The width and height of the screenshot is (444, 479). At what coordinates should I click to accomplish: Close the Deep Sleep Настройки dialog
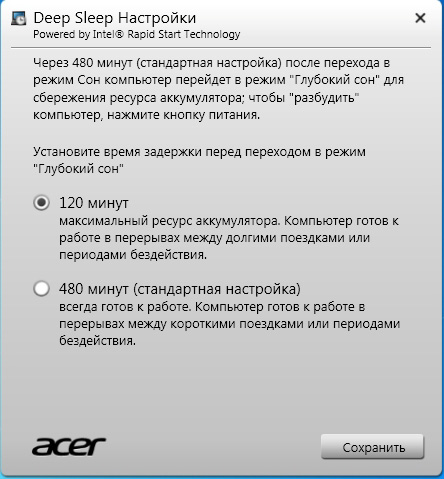pos(420,18)
